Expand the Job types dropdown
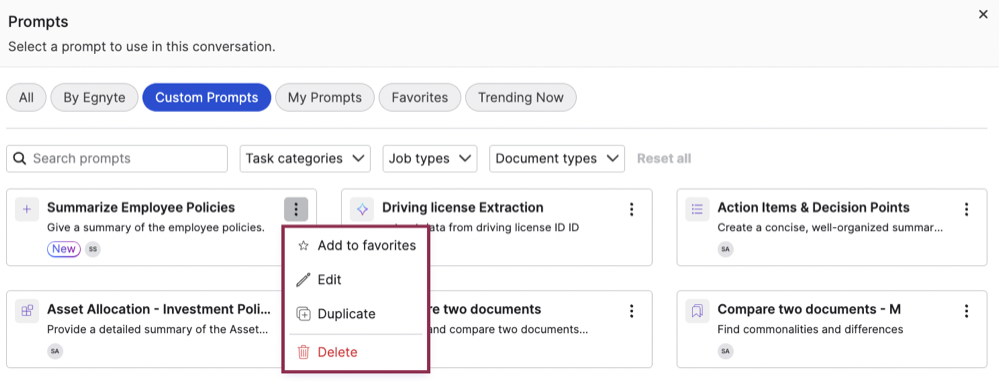The image size is (999, 381). [x=429, y=159]
